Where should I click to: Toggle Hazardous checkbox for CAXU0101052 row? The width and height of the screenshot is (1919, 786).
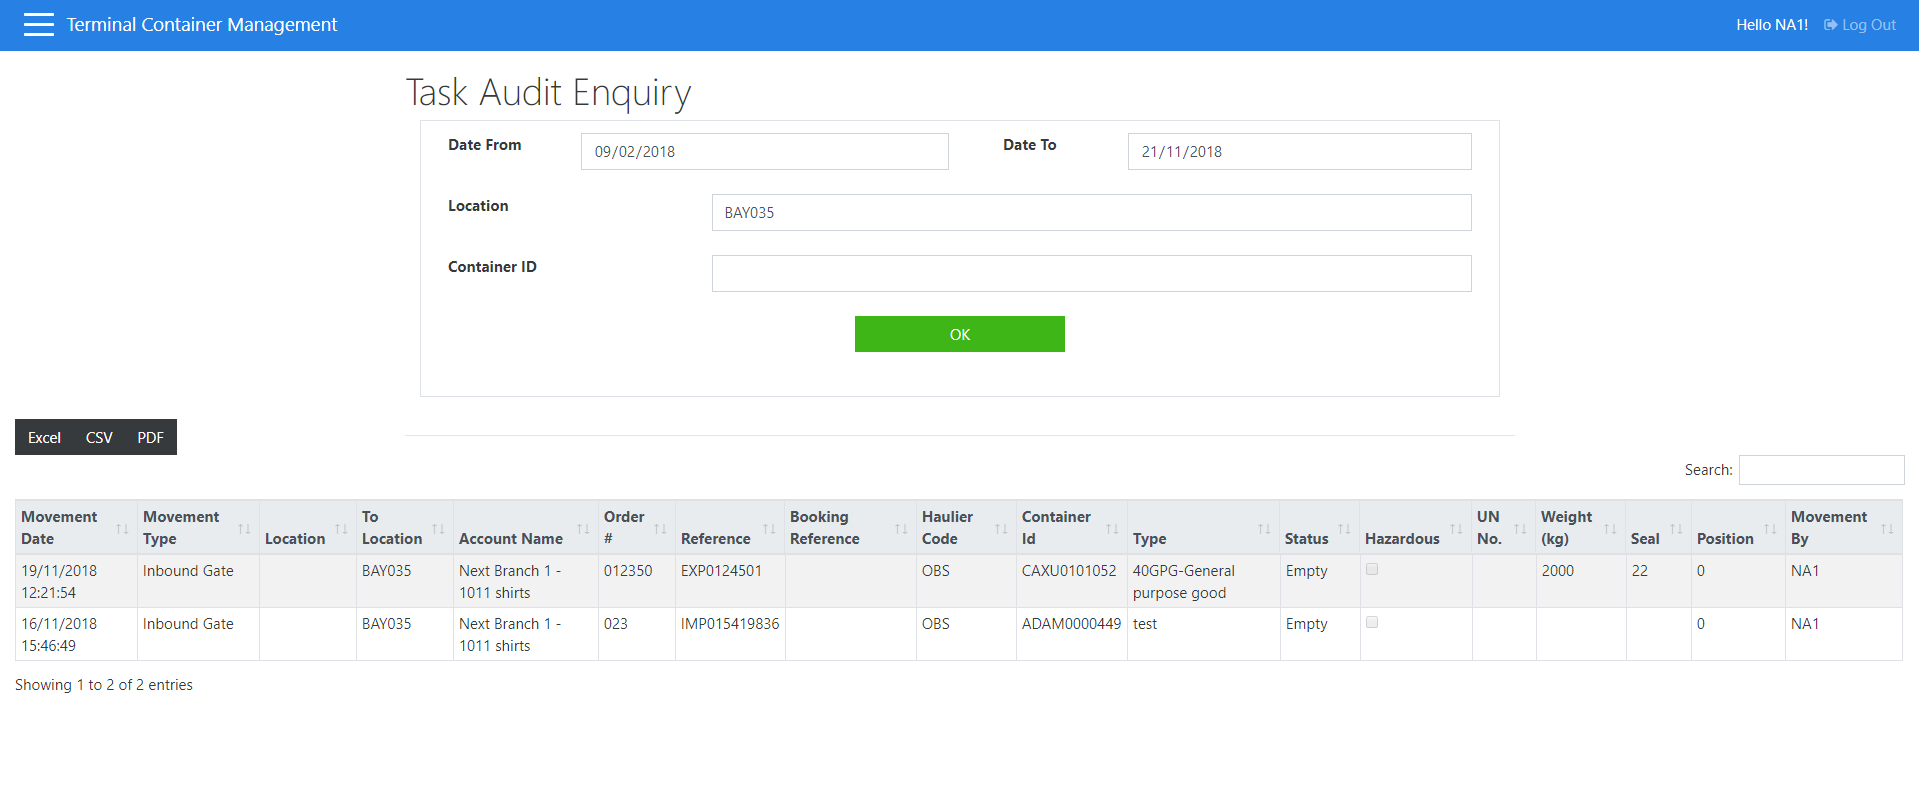1372,569
